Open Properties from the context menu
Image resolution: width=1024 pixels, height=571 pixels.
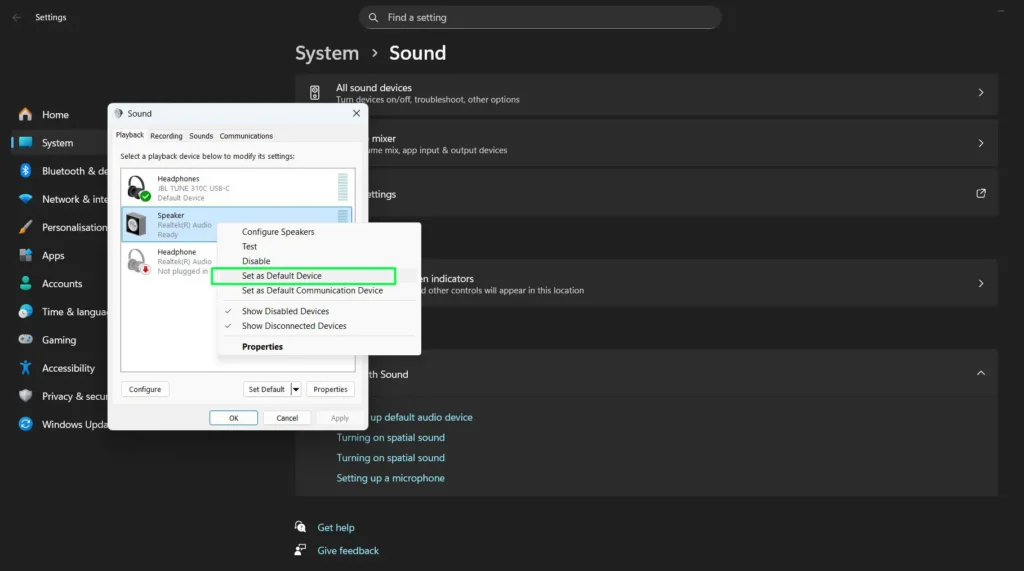tap(263, 346)
